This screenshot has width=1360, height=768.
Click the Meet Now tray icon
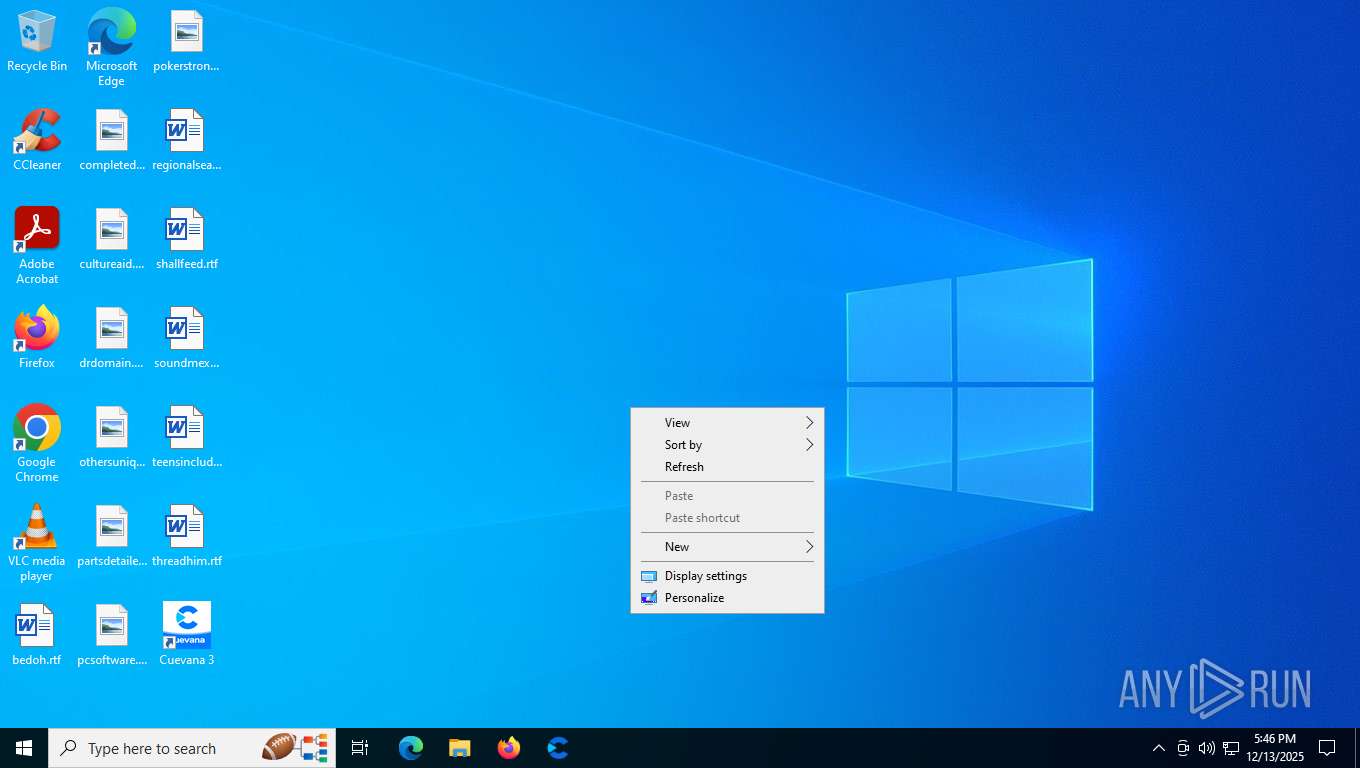click(1183, 748)
